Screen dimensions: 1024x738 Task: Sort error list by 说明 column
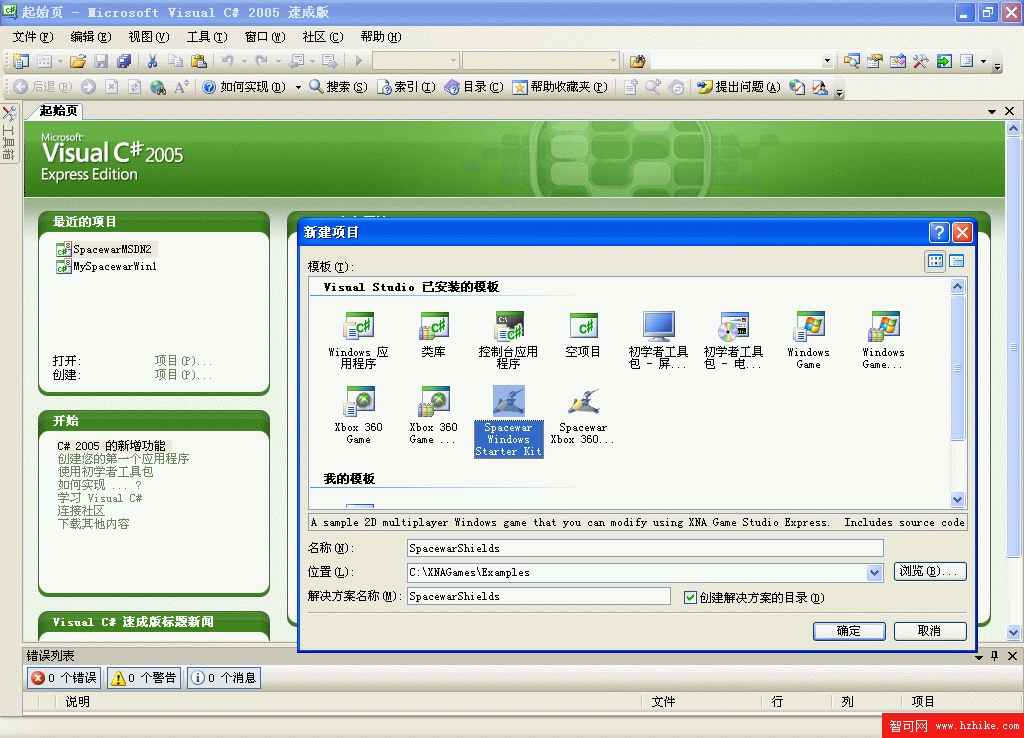pos(78,702)
